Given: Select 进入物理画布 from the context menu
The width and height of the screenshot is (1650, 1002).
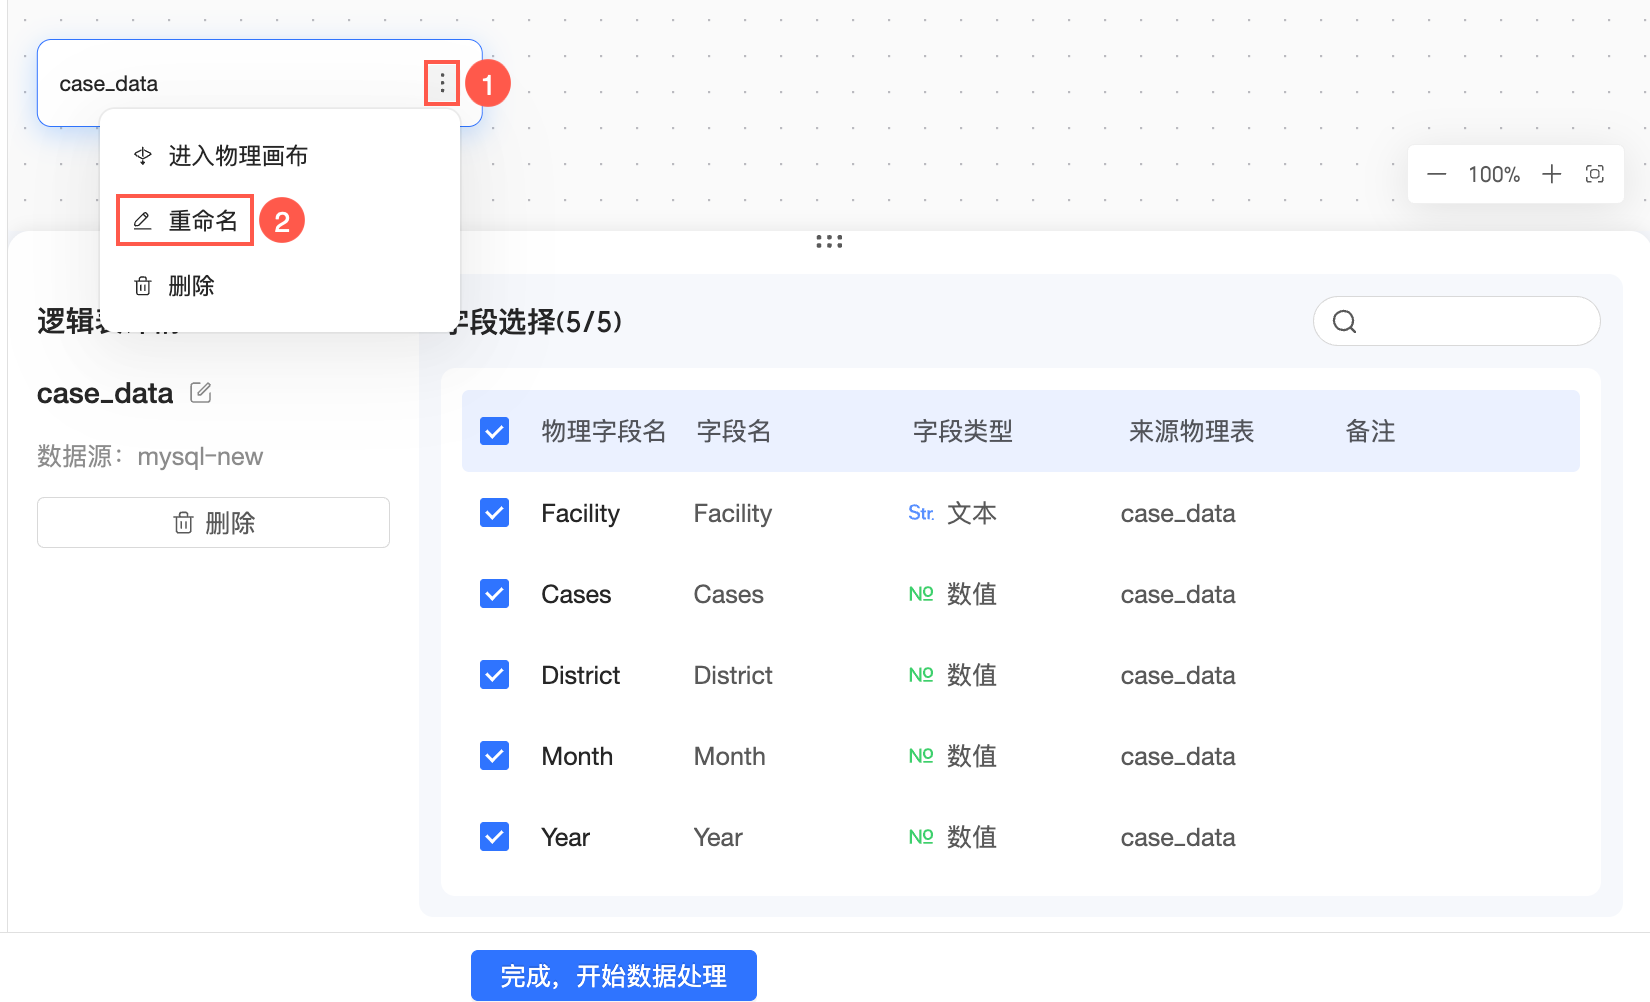Looking at the screenshot, I should 280,155.
